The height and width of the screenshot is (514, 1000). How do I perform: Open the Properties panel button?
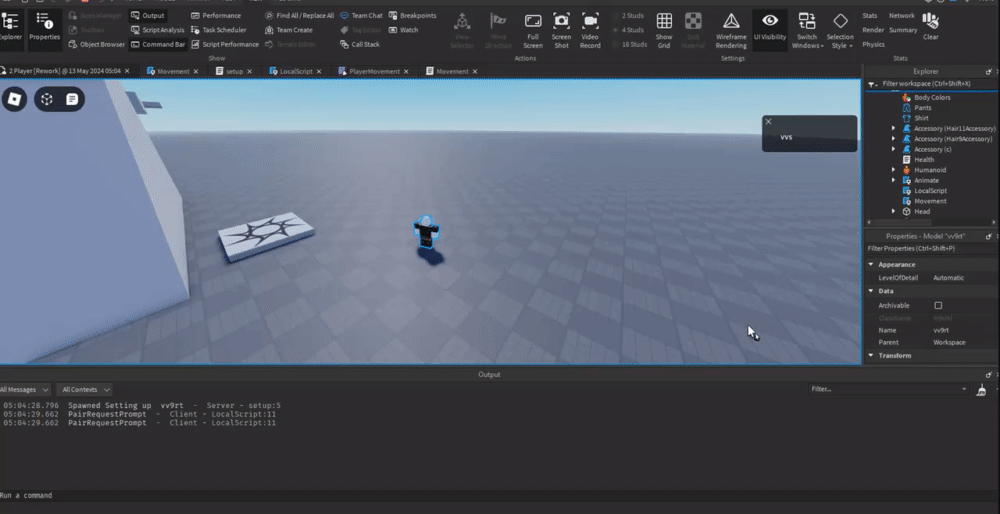click(45, 27)
